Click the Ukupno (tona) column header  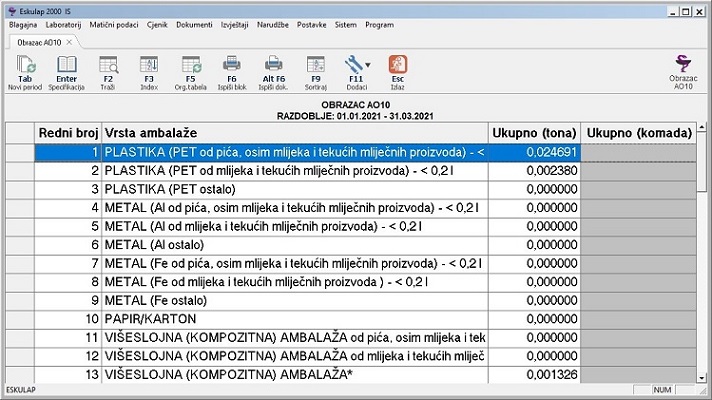click(x=534, y=133)
